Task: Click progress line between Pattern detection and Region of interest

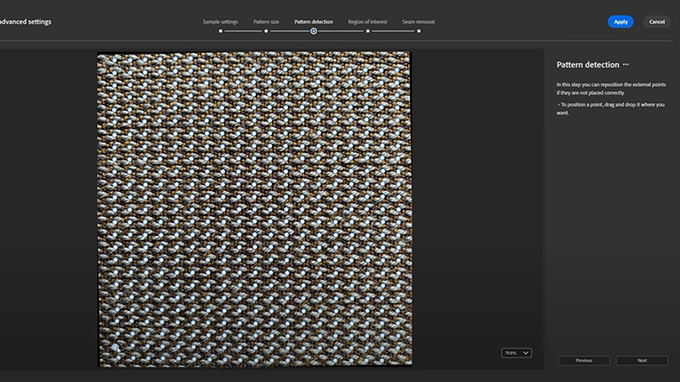Action: point(341,31)
